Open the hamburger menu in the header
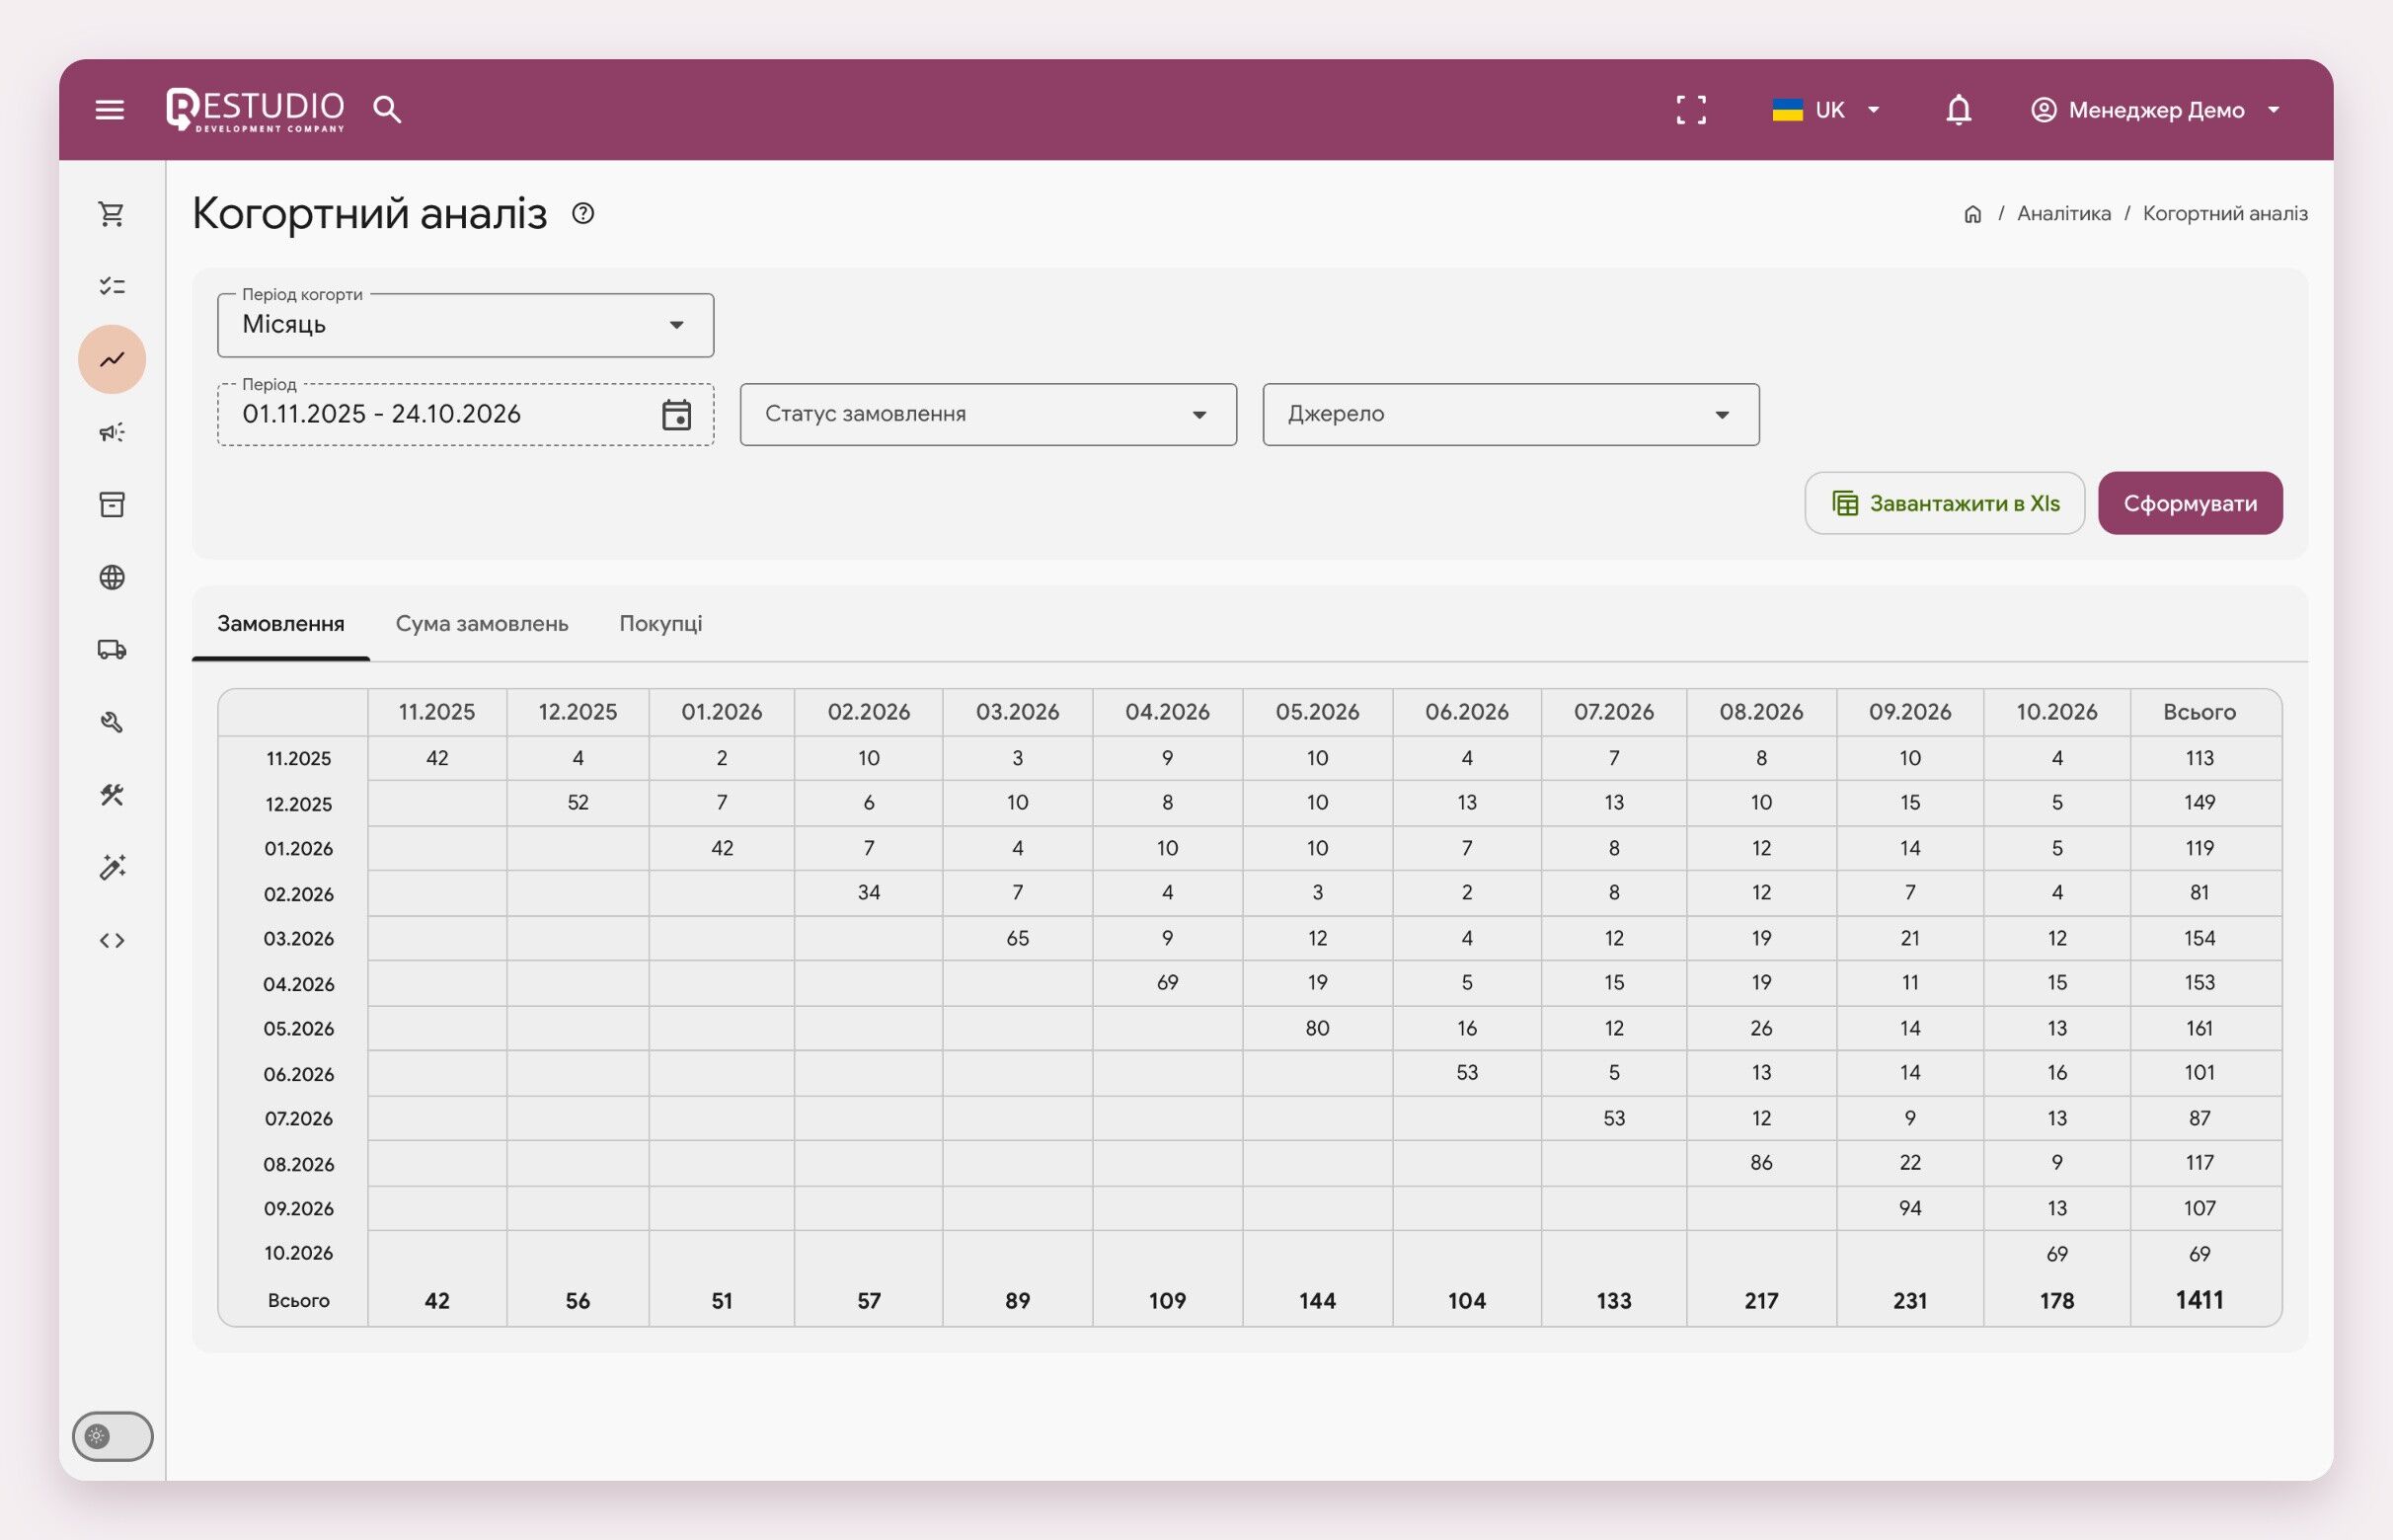2393x1540 pixels. coord(110,109)
